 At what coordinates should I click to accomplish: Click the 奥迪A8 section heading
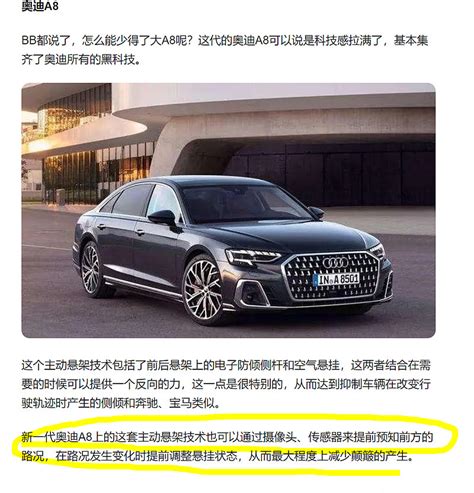tap(40, 6)
